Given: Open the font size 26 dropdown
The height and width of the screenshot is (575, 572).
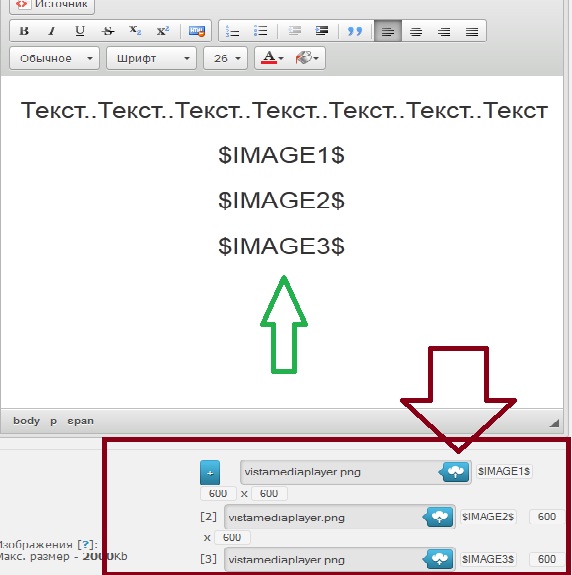Looking at the screenshot, I should pos(226,58).
